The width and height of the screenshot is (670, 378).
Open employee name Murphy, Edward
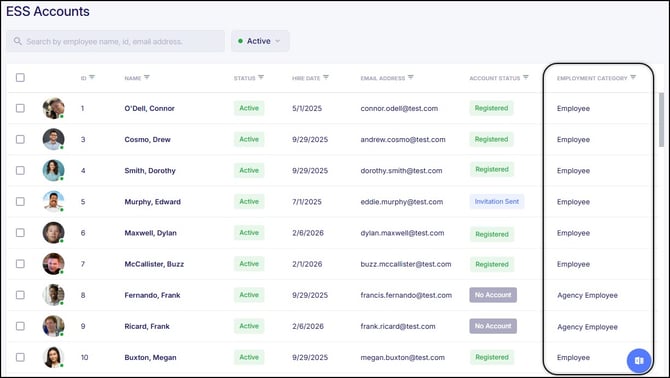click(x=153, y=202)
